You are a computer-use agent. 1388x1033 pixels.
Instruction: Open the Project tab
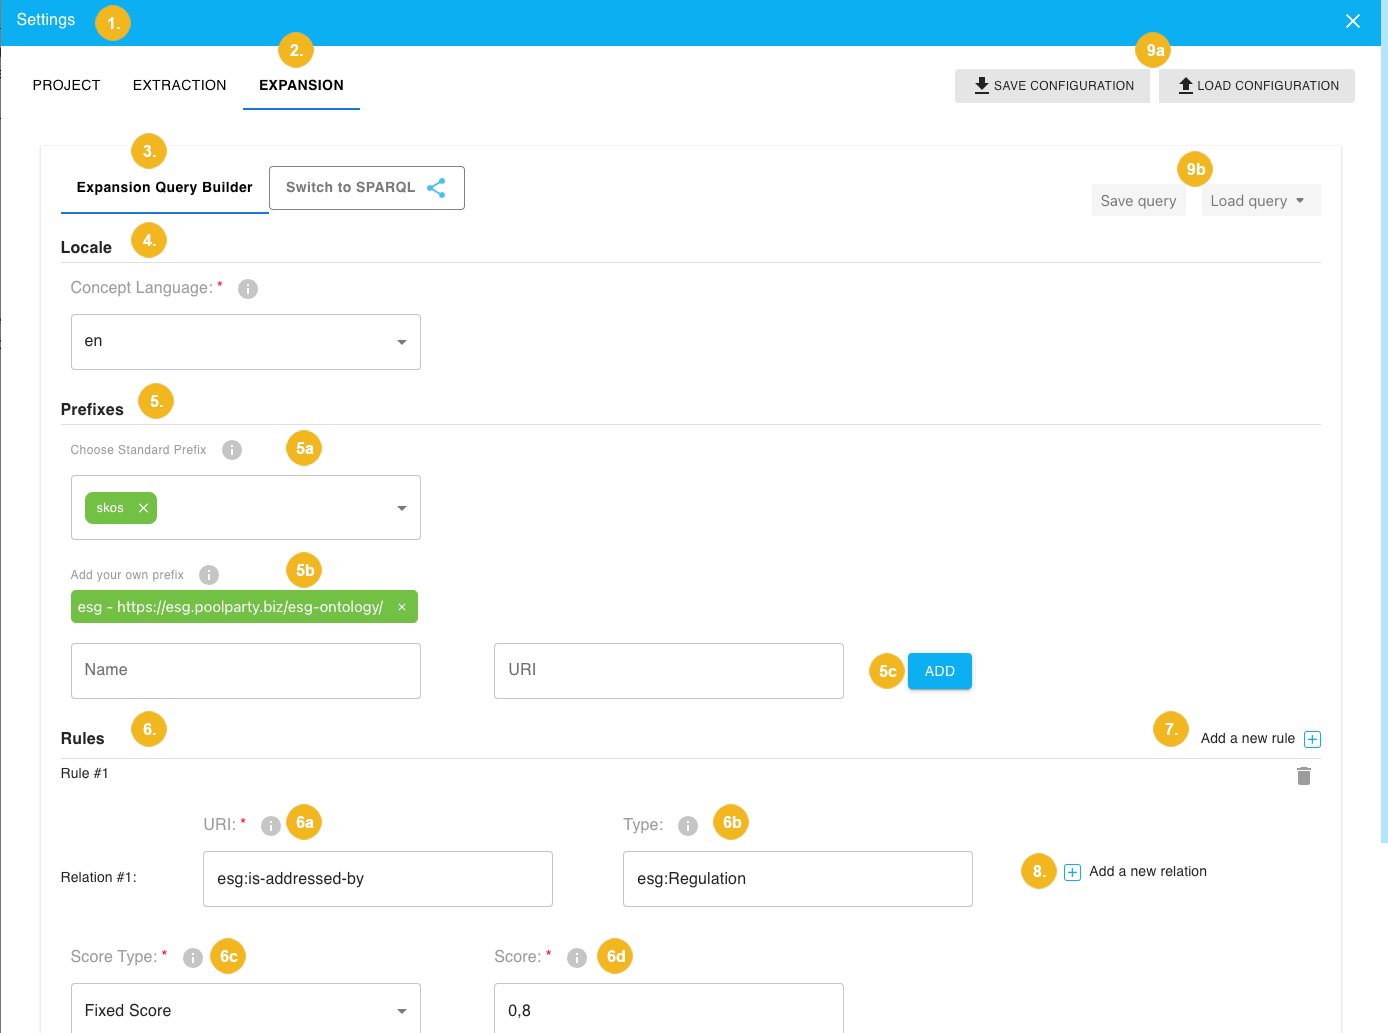[67, 85]
